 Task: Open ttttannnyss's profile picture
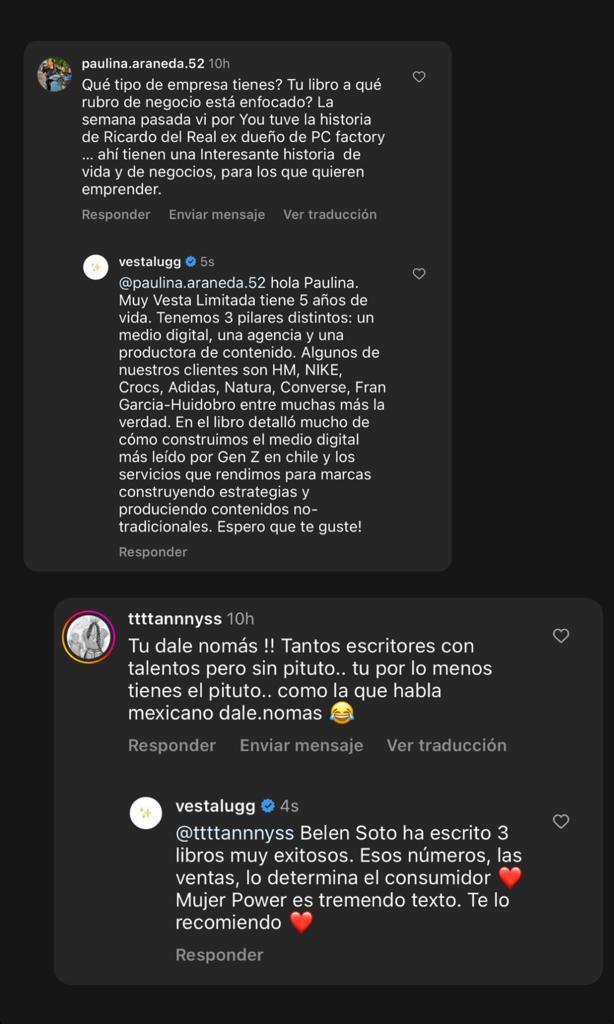[90, 632]
